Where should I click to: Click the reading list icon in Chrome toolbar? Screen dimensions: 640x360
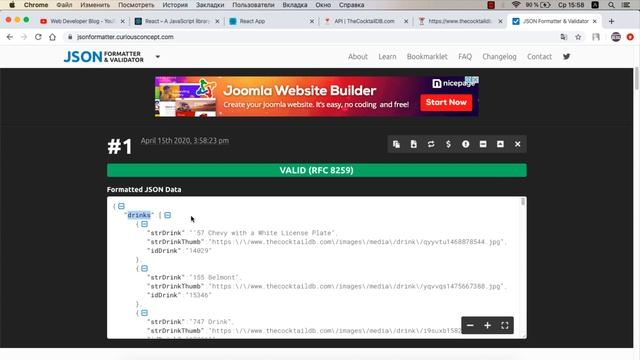click(x=596, y=37)
